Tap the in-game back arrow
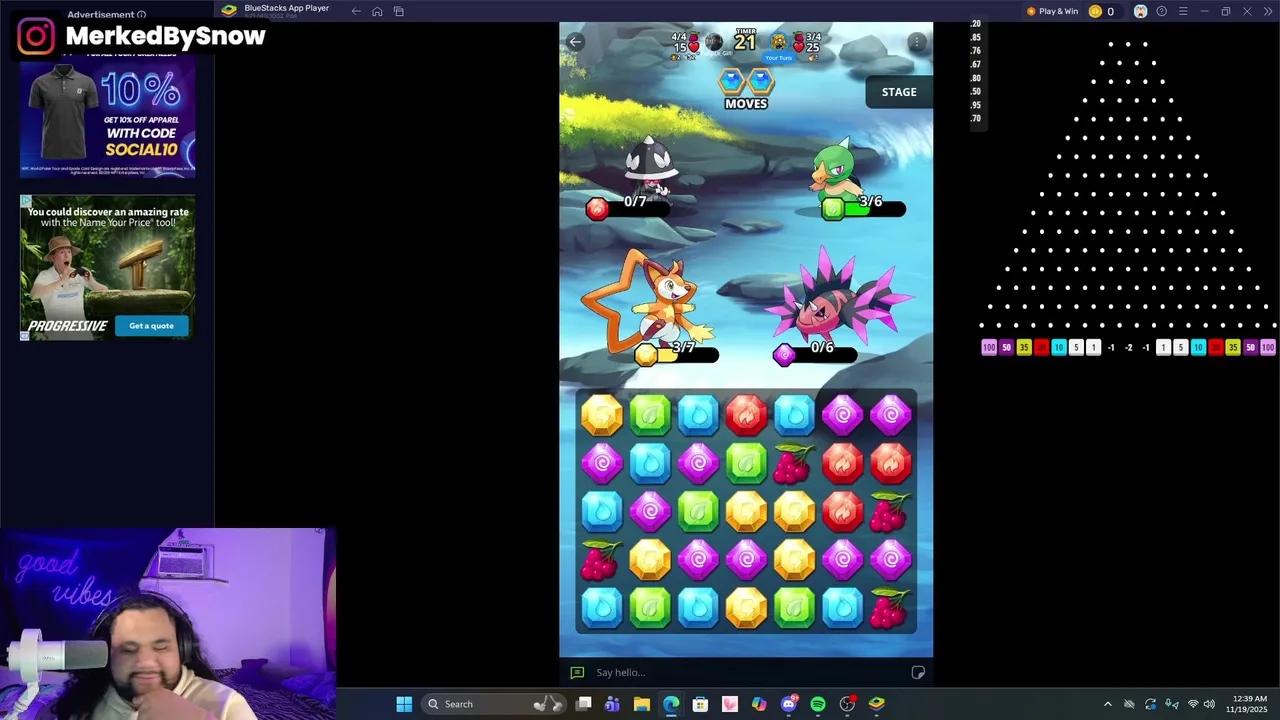 (x=575, y=42)
